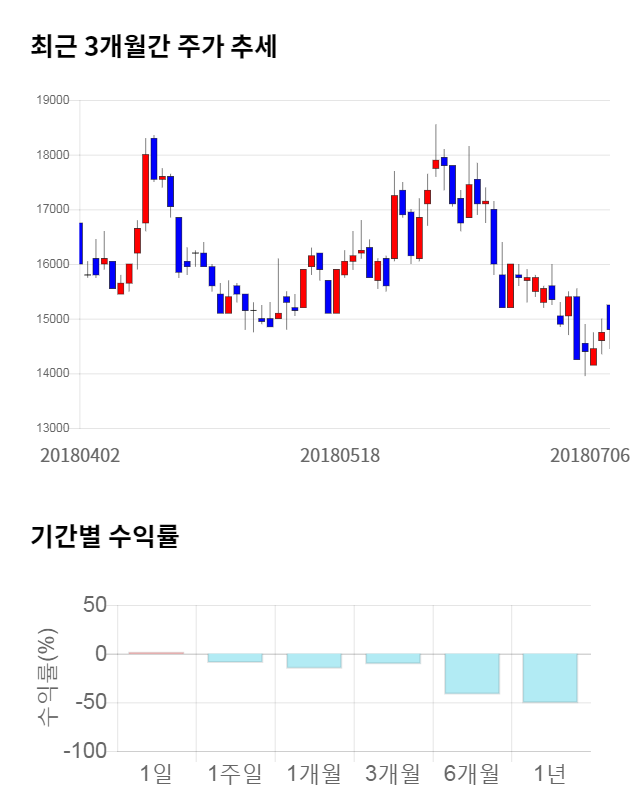This screenshot has width=640, height=810.
Task: Click the 16000 price axis label
Action: (x=54, y=264)
